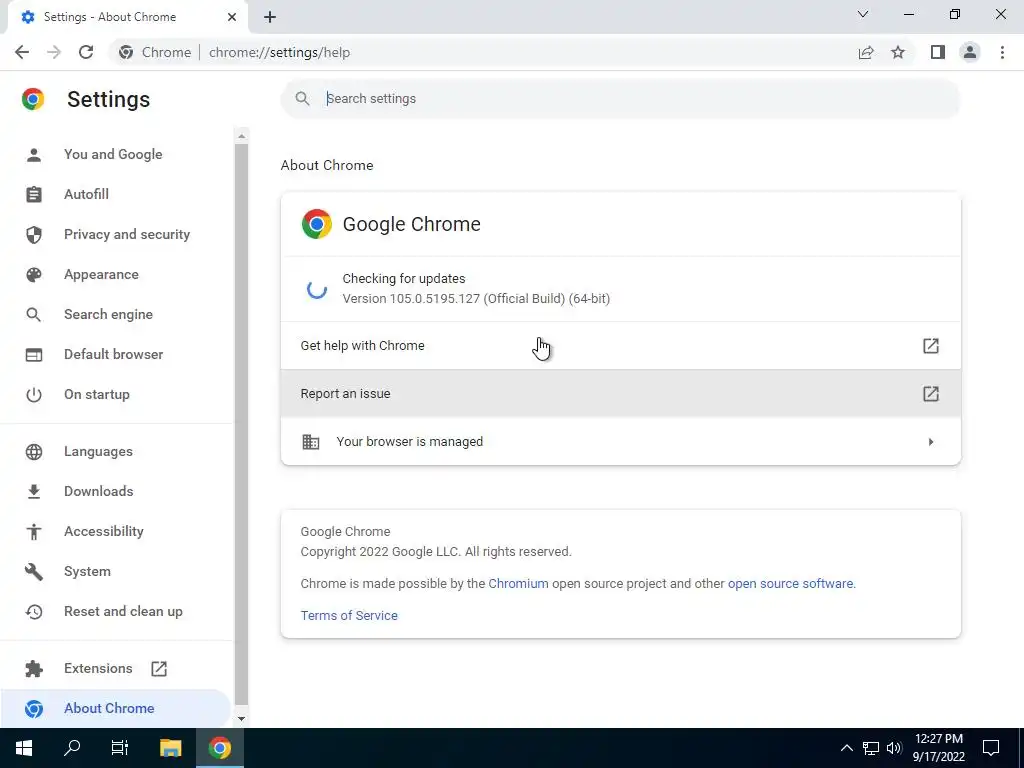Open the tab search dropdown arrow

click(x=863, y=14)
